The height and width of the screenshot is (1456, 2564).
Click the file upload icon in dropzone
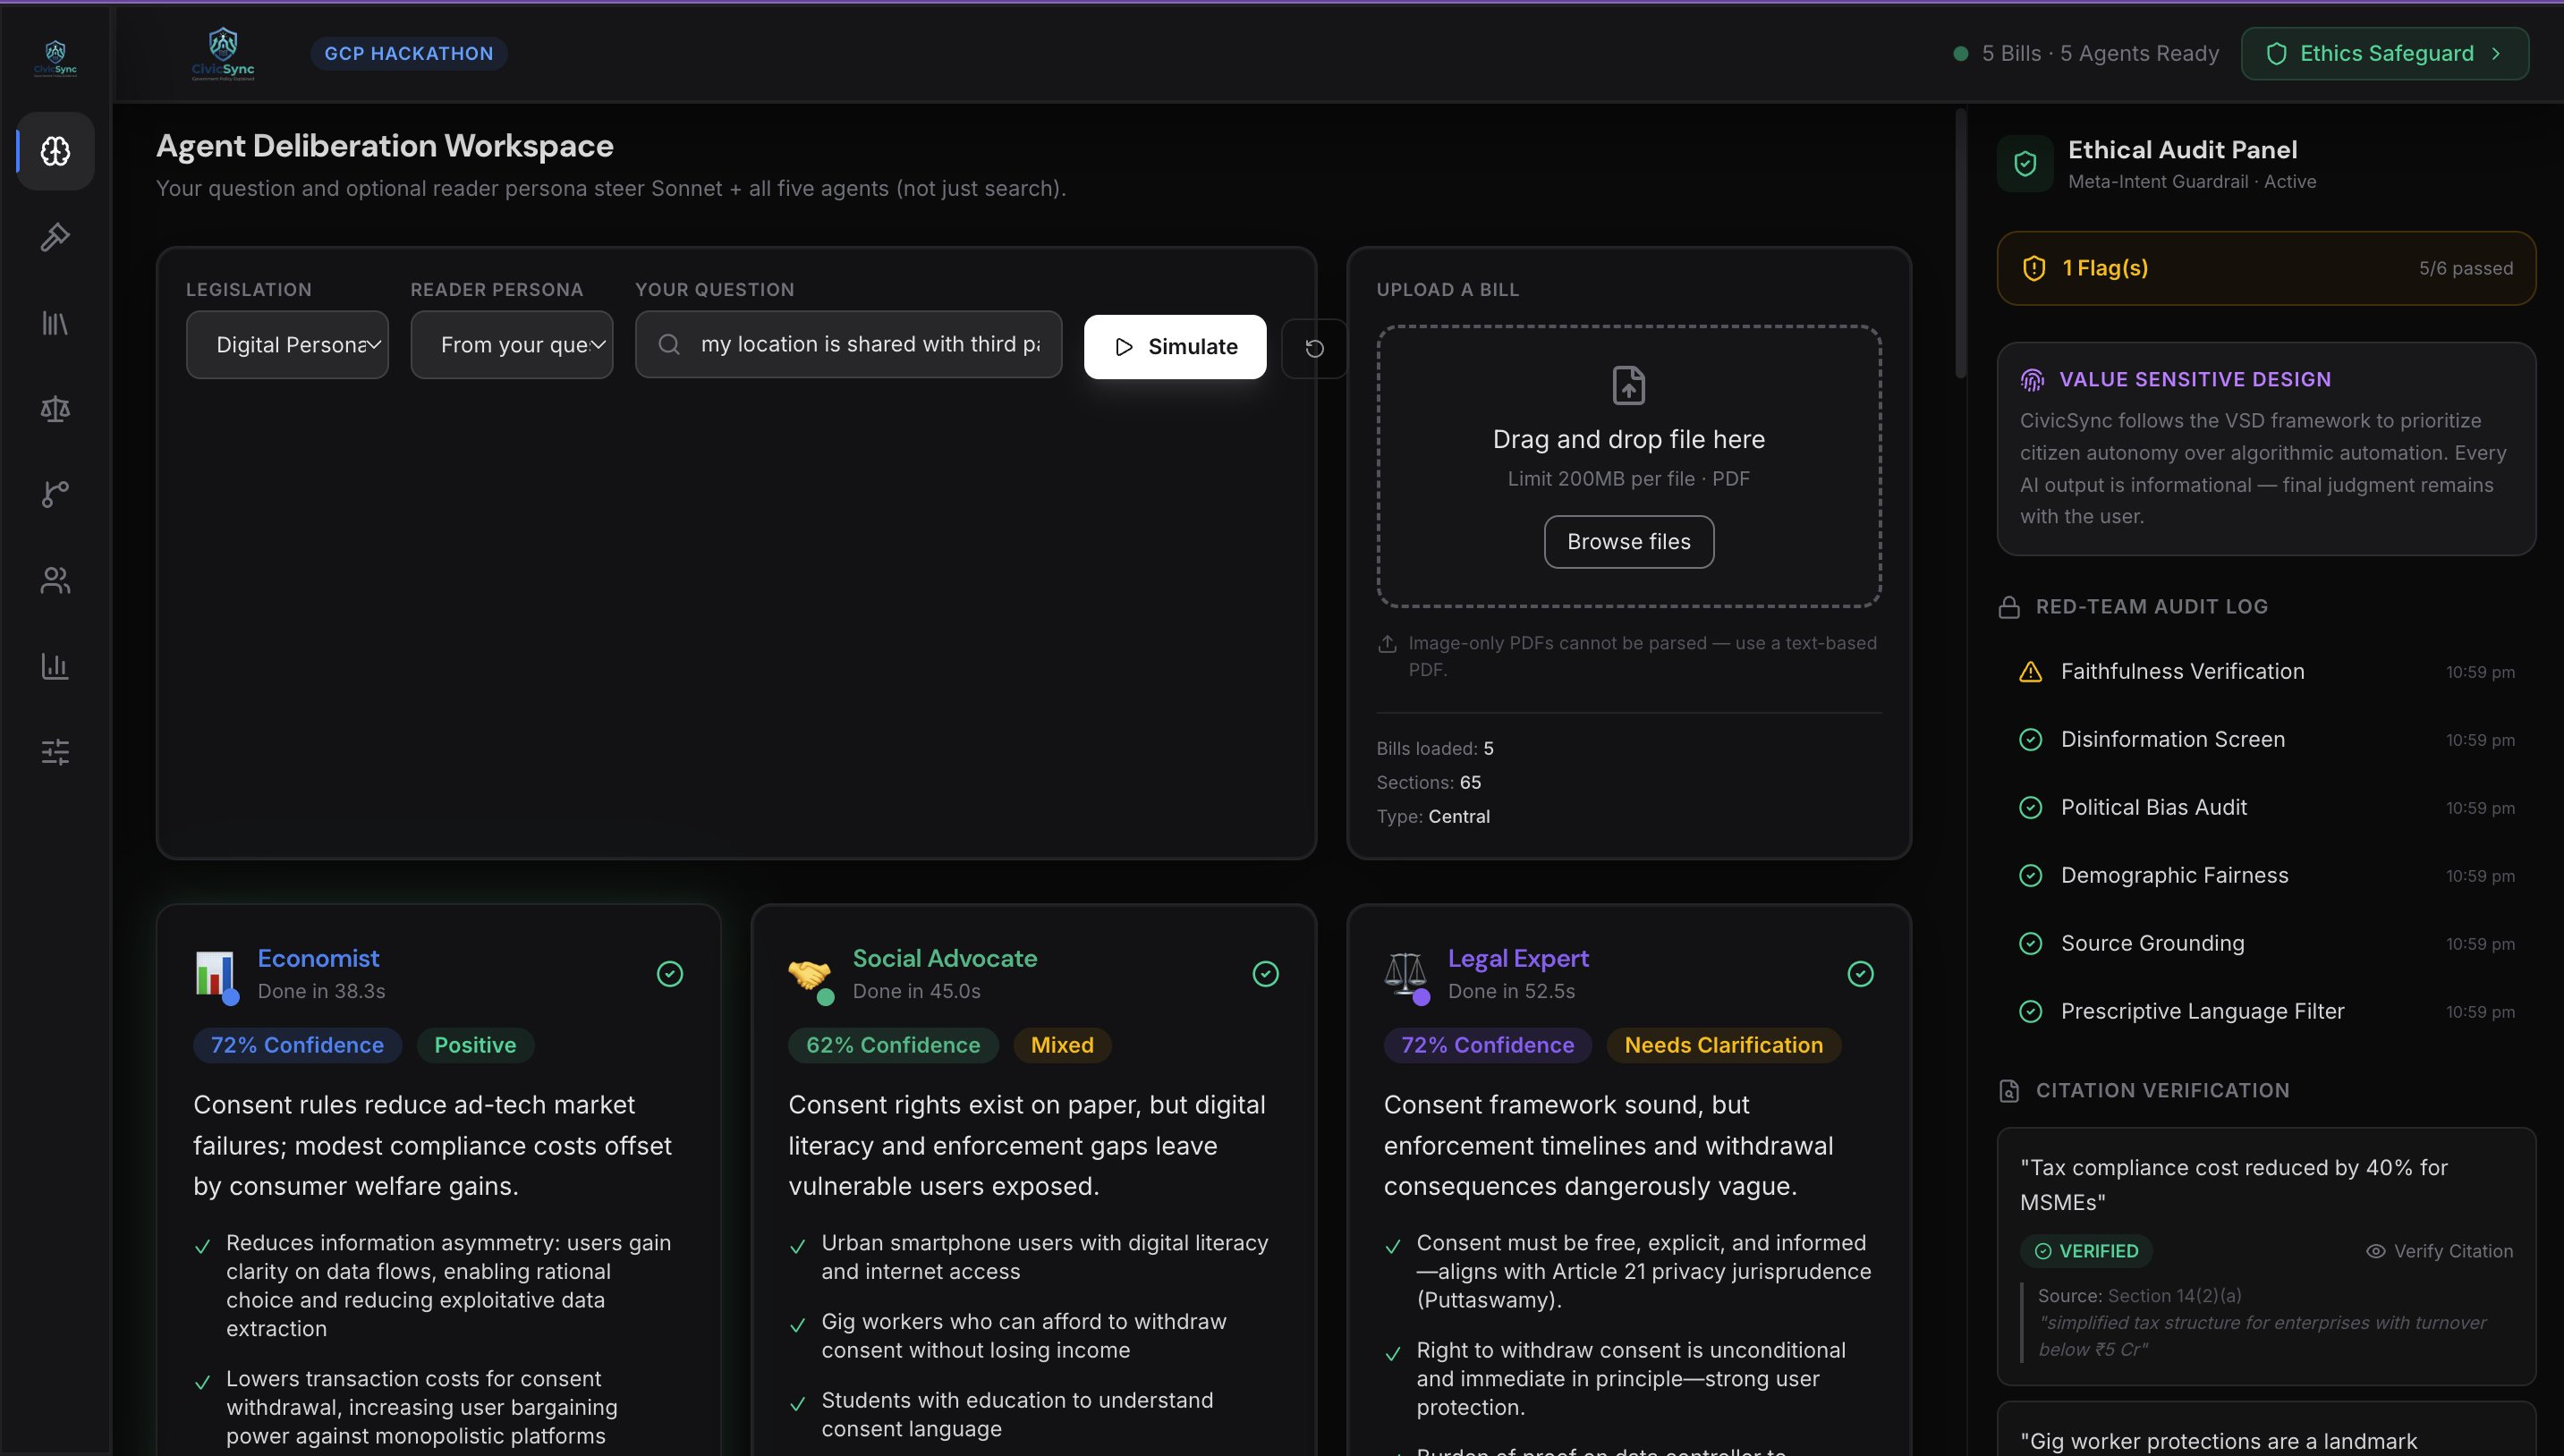(x=1628, y=385)
